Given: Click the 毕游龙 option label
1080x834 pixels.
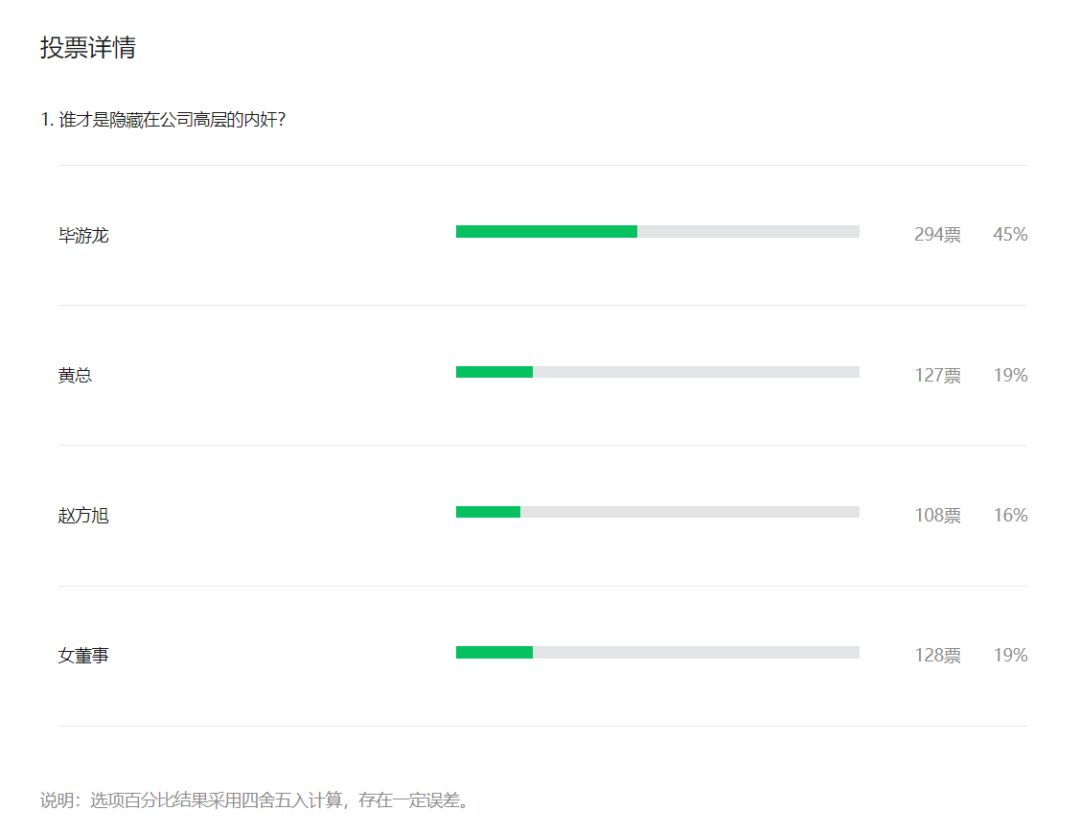Looking at the screenshot, I should (83, 236).
